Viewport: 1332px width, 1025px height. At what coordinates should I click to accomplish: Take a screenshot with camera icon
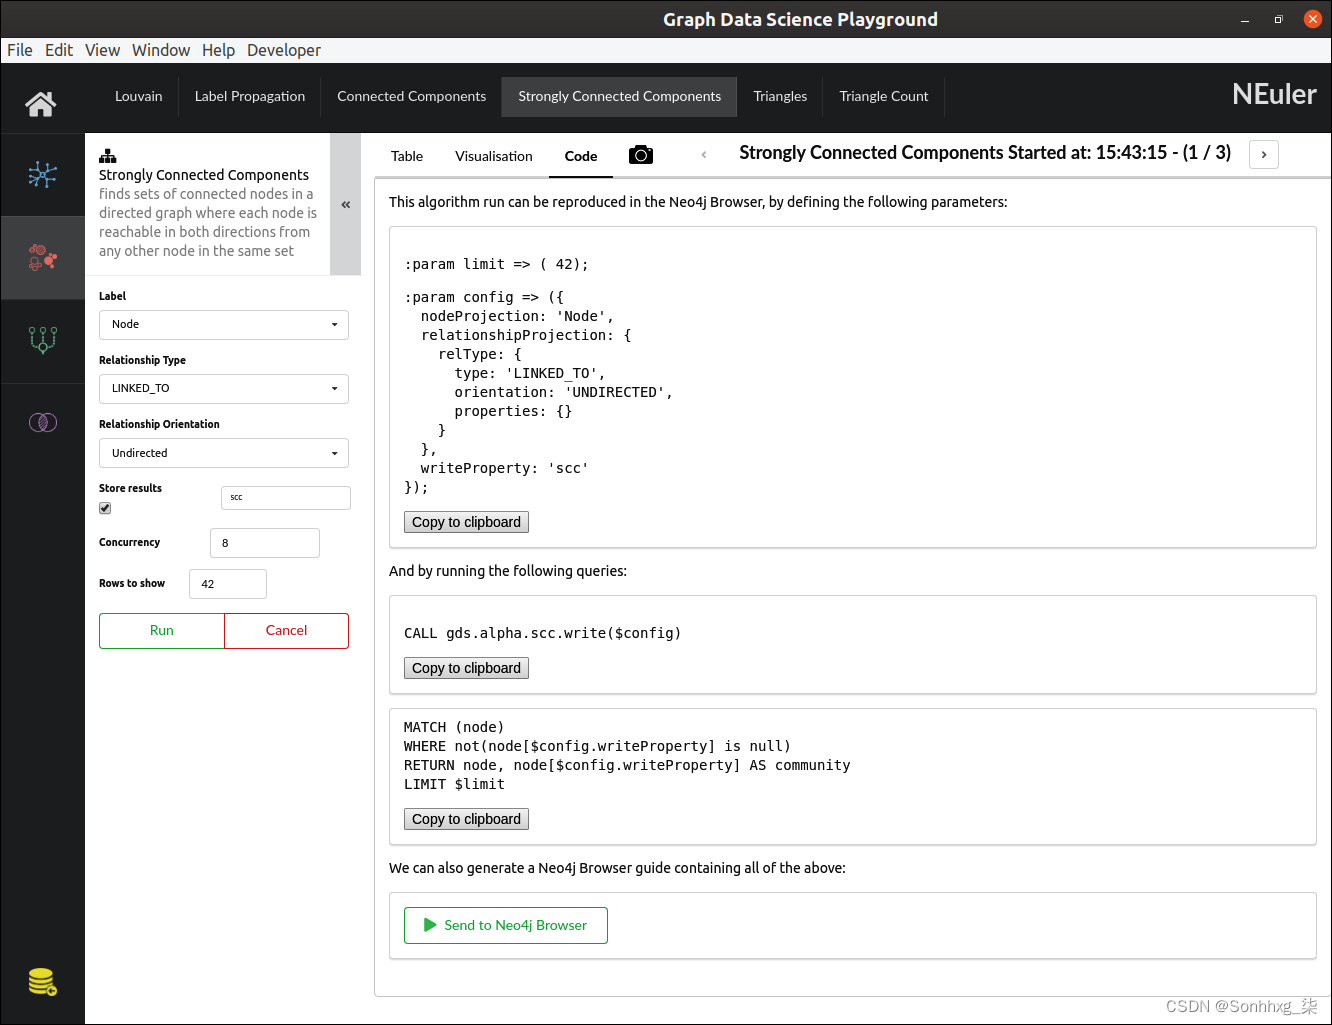641,155
